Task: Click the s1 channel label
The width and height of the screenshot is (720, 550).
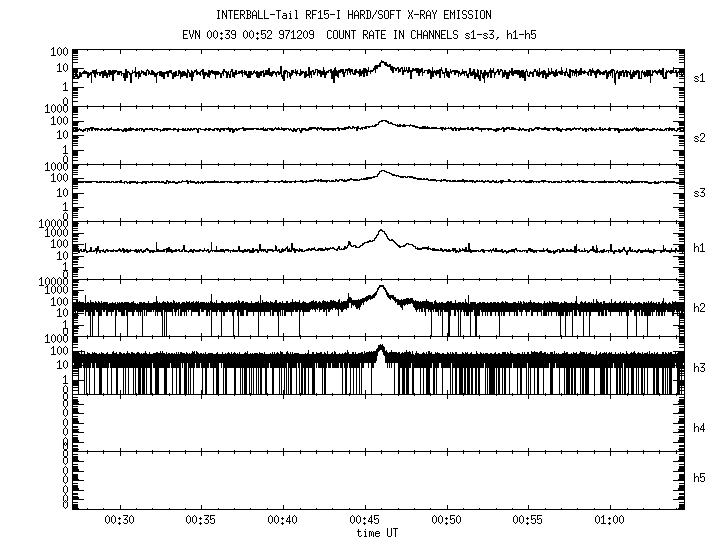Action: [700, 77]
